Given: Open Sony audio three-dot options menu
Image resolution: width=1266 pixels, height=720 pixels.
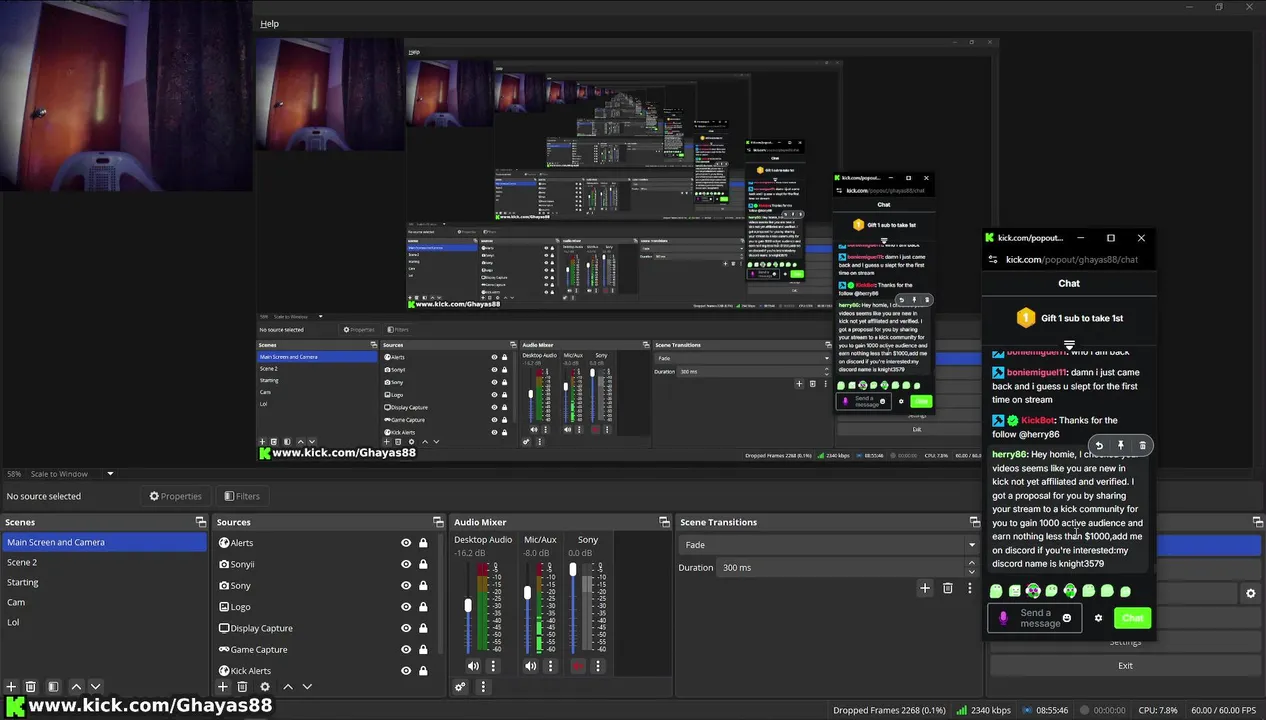Looking at the screenshot, I should (598, 666).
